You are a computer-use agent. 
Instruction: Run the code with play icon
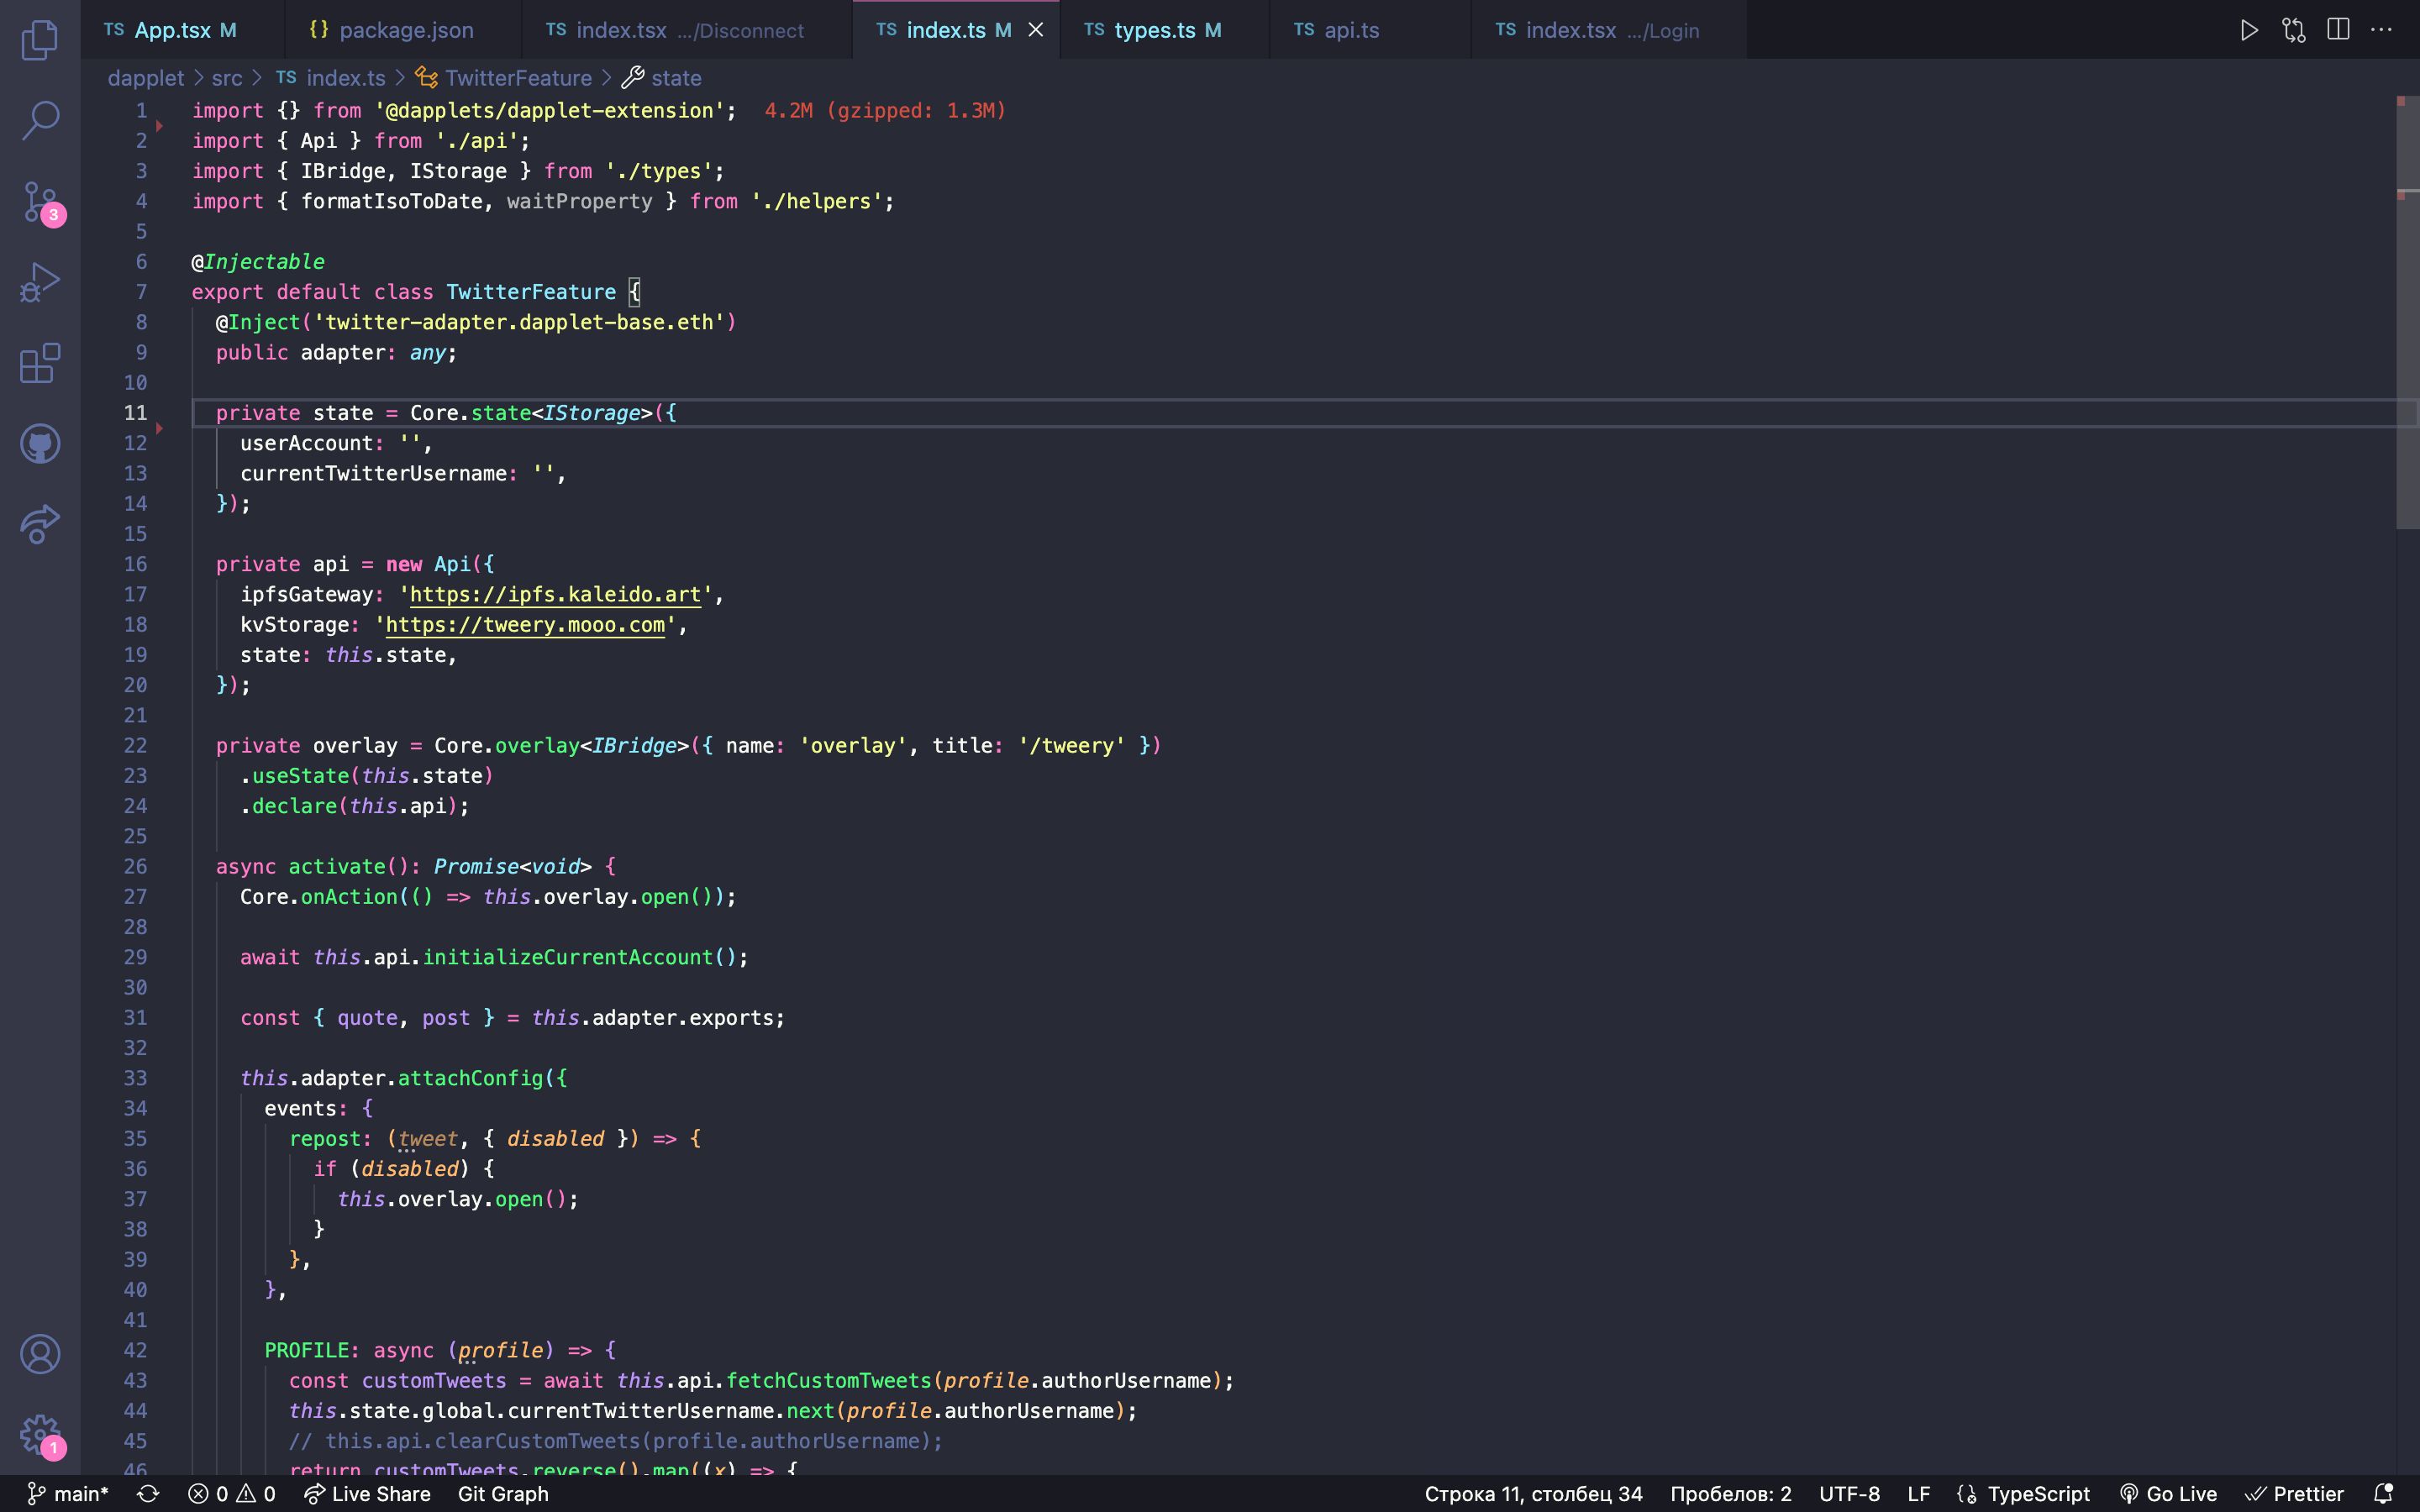click(2249, 30)
